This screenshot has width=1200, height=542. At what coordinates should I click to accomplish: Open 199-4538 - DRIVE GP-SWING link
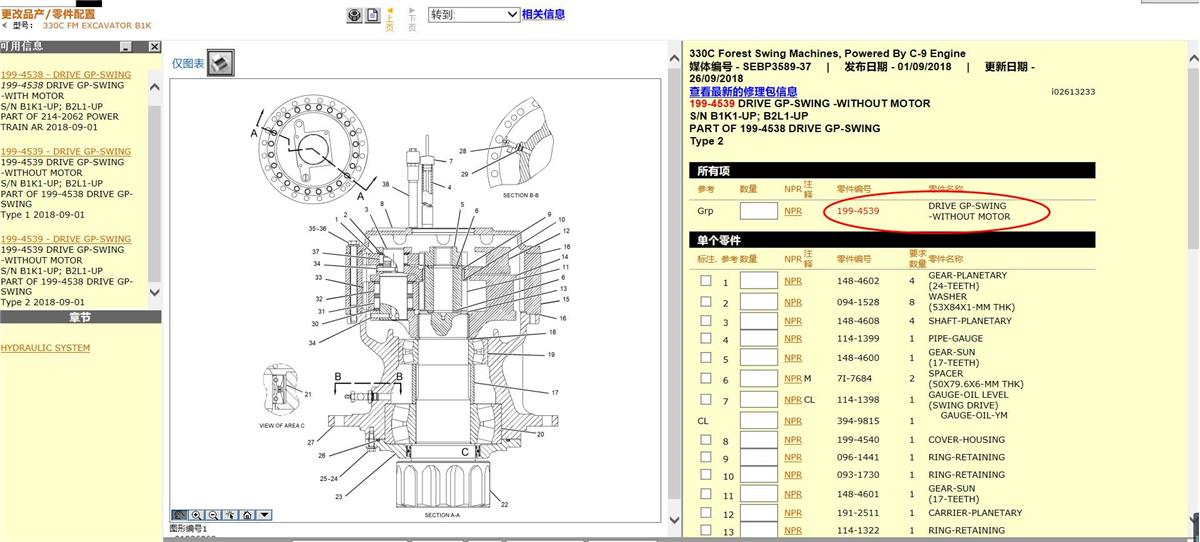tap(65, 74)
